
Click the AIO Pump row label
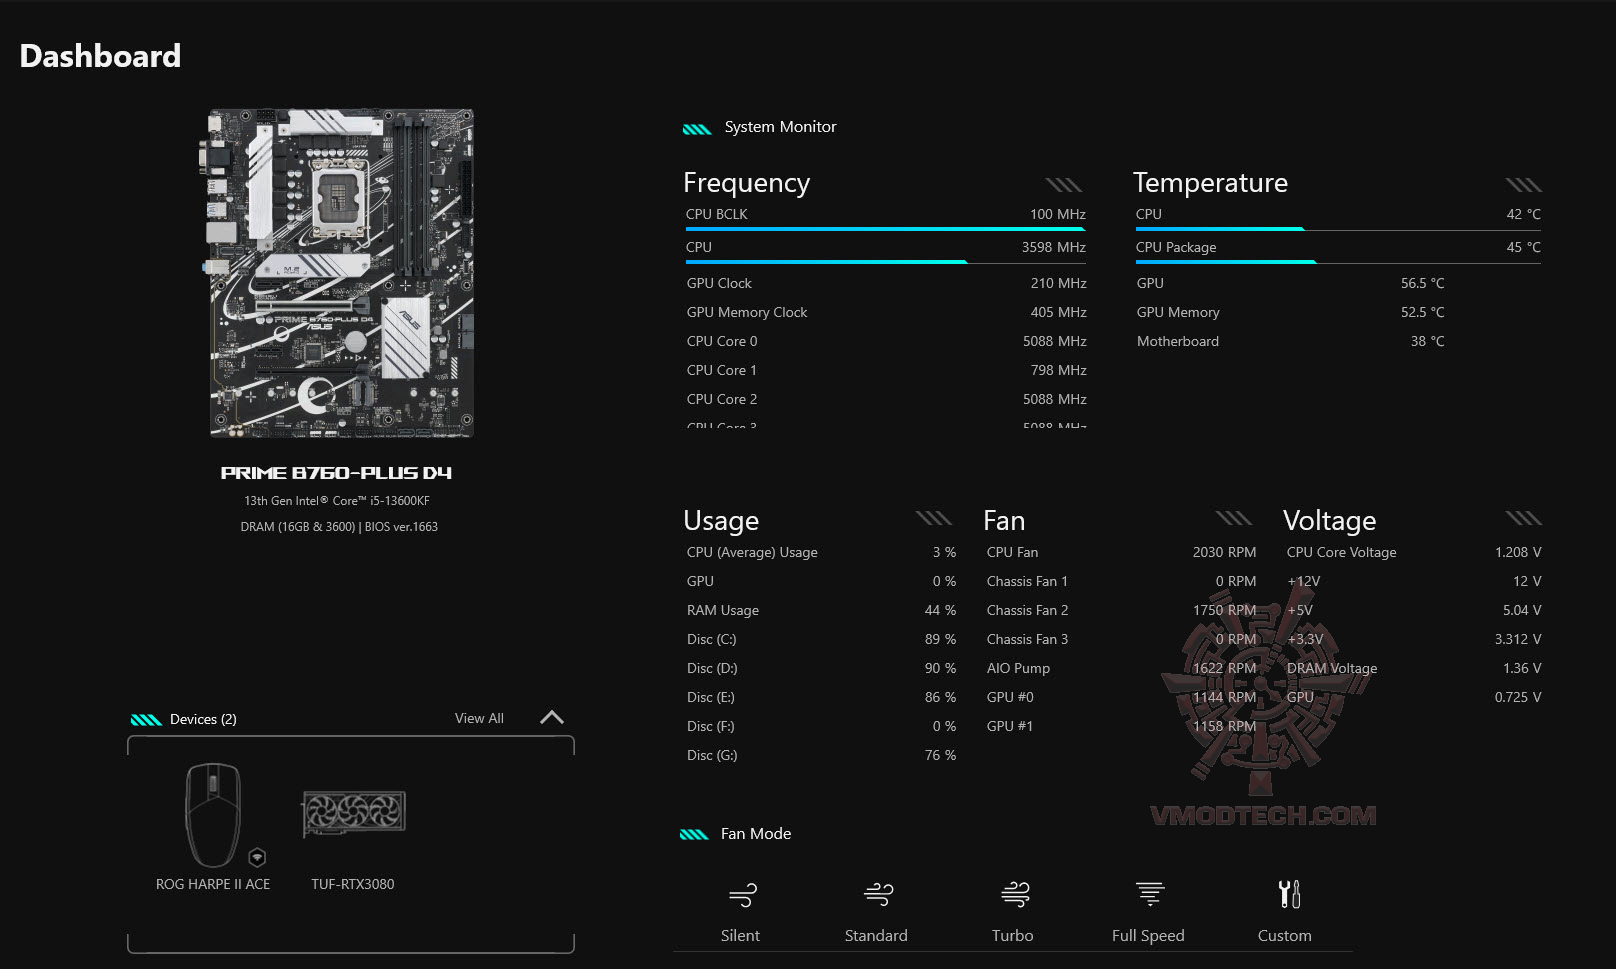click(1018, 668)
